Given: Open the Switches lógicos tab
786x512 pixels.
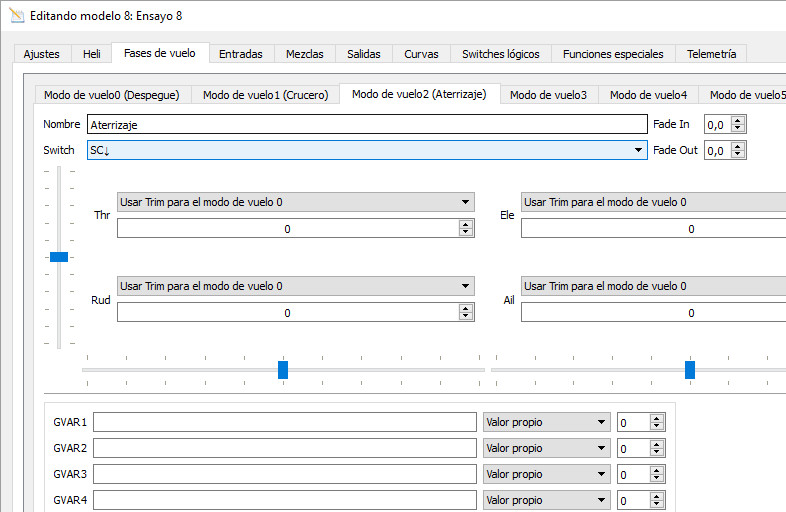Looking at the screenshot, I should tap(500, 54).
